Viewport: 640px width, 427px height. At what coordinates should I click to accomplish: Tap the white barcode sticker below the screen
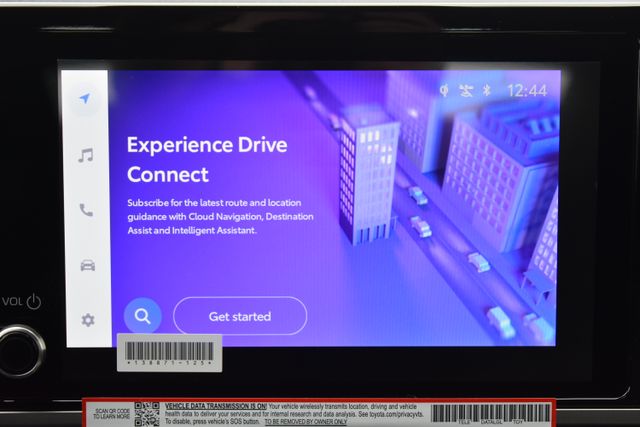[167, 352]
